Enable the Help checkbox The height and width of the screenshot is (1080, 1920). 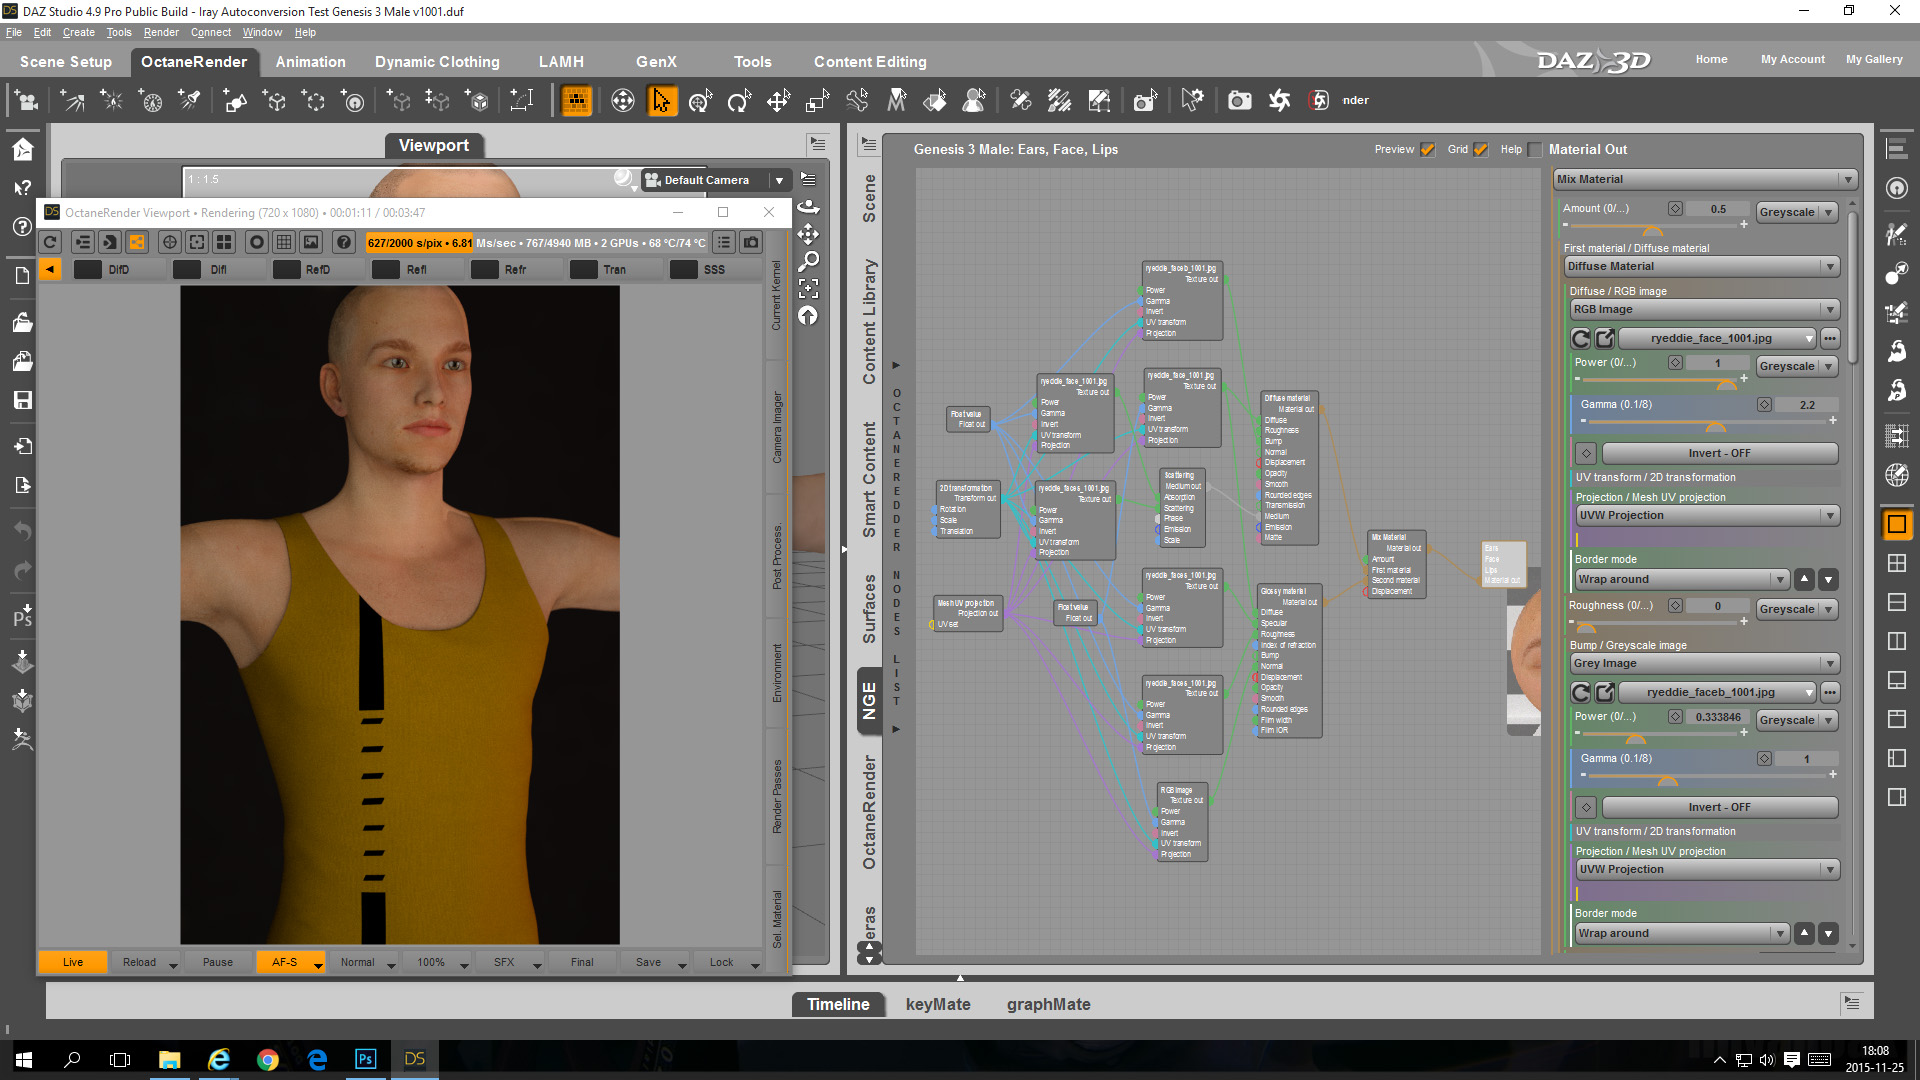[x=1535, y=150]
